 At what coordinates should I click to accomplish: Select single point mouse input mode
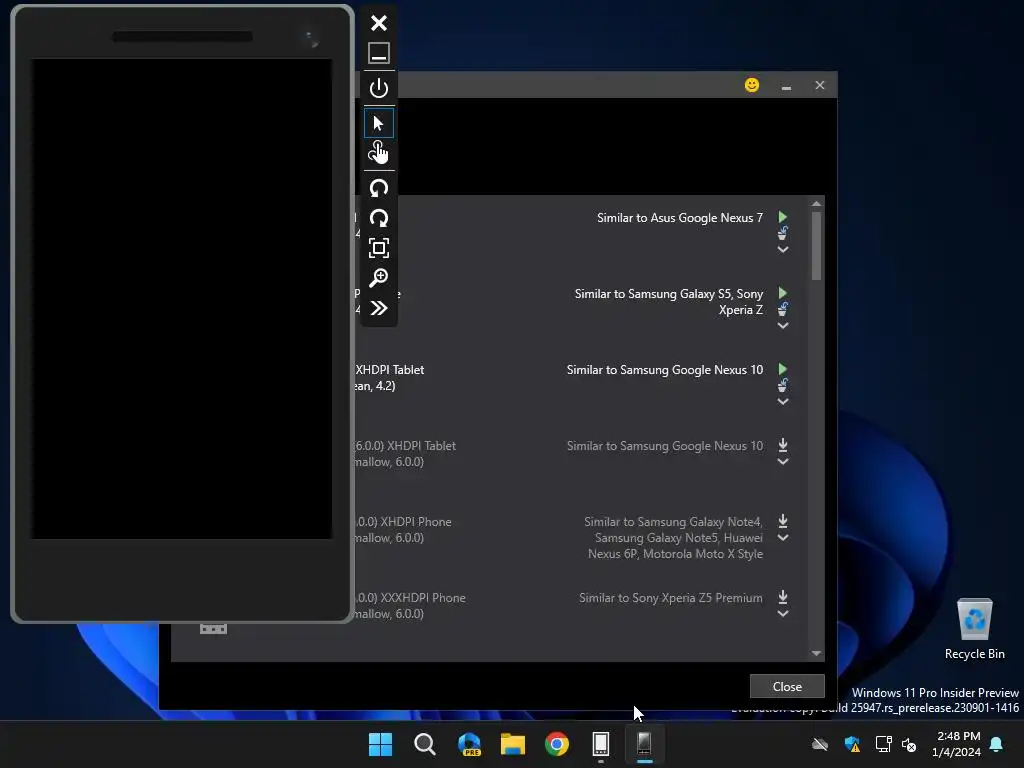click(x=379, y=123)
